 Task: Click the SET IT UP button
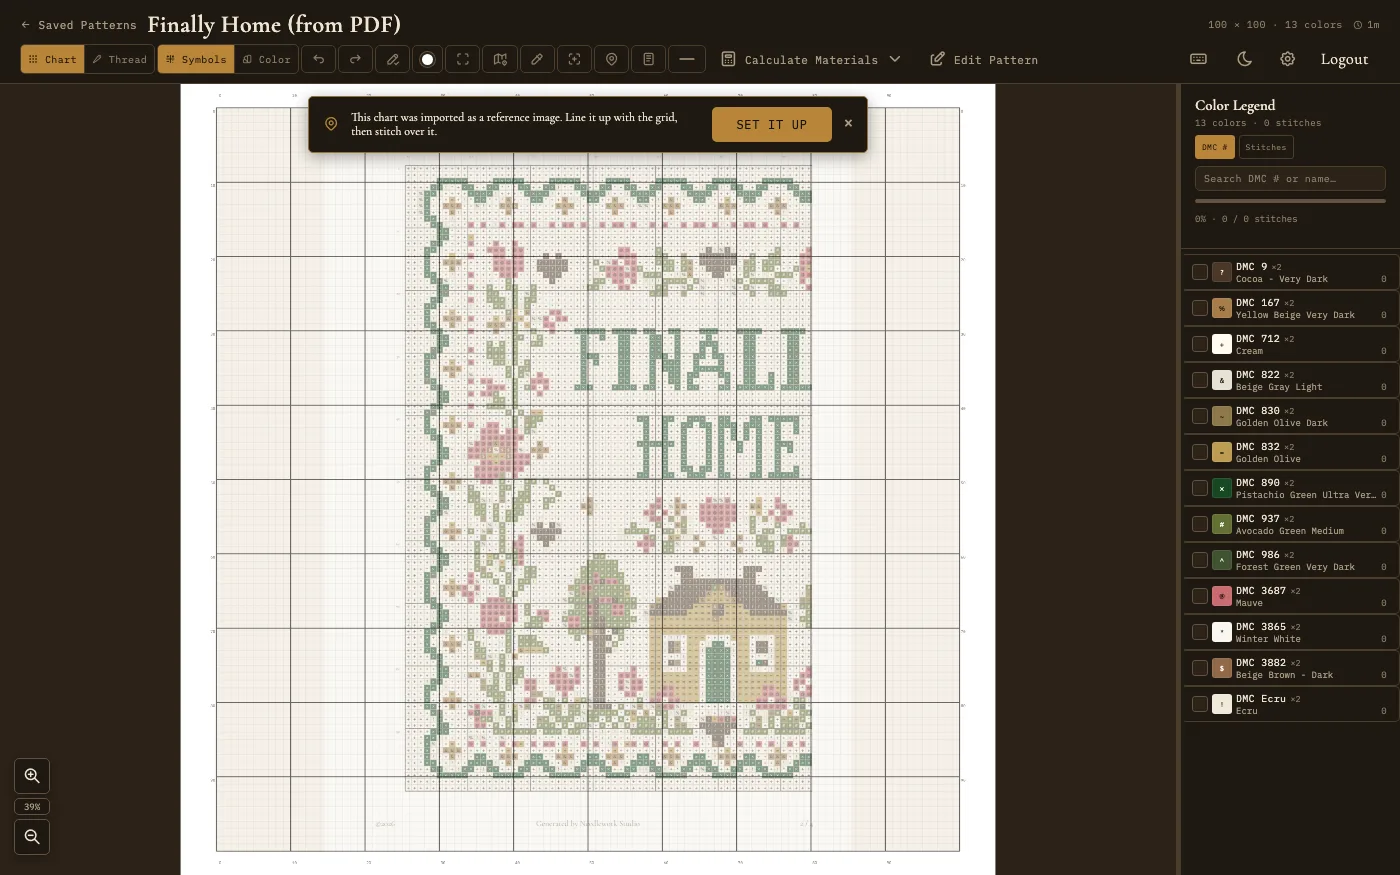[771, 124]
